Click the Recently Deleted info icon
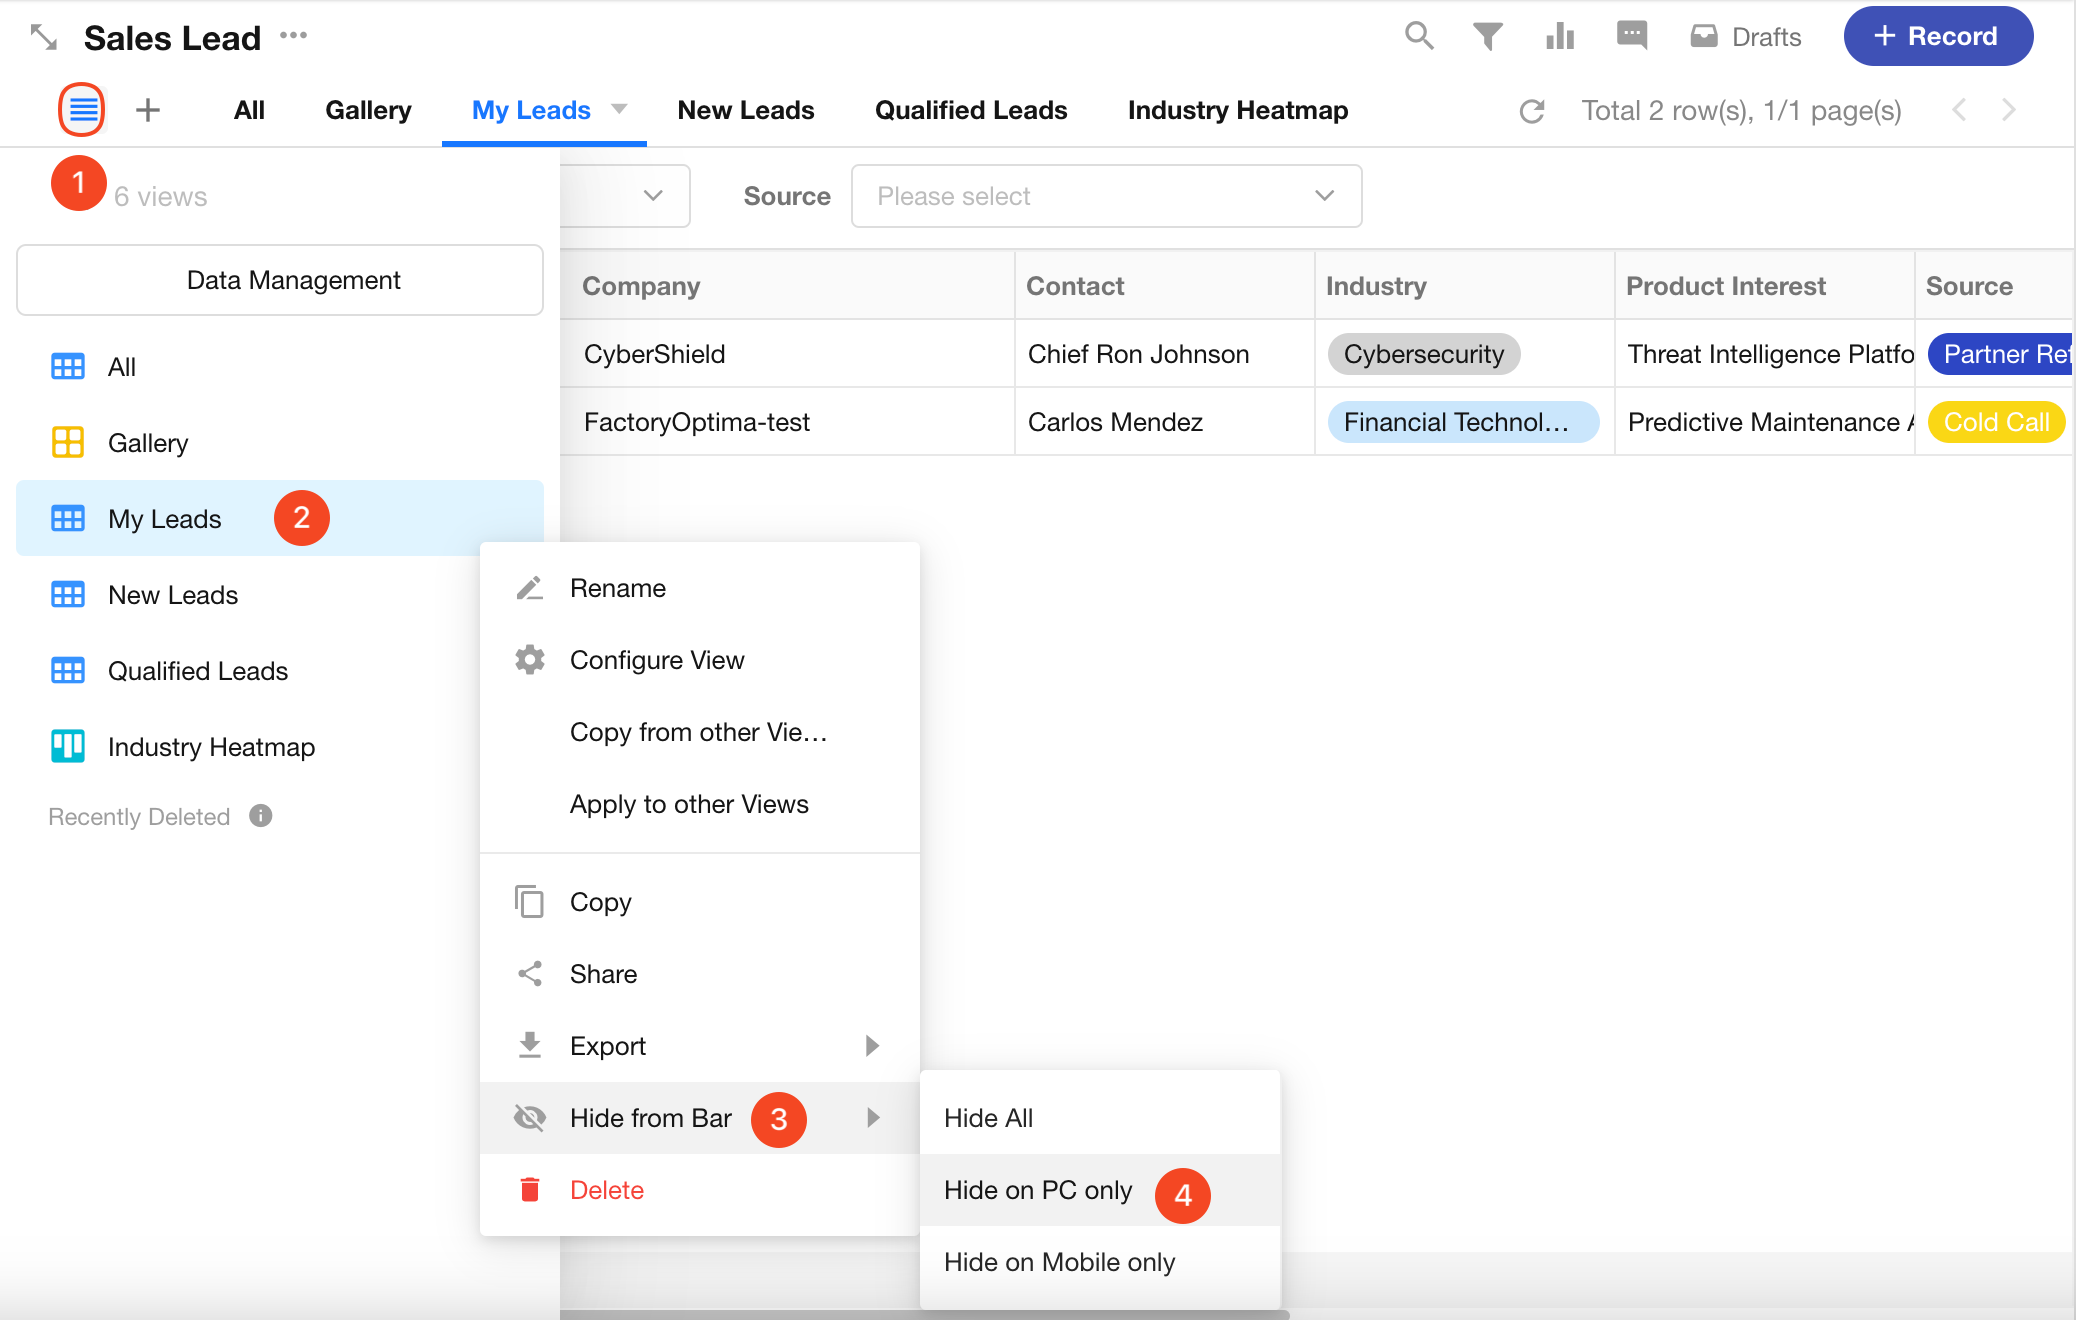Image resolution: width=2076 pixels, height=1320 pixels. (x=261, y=816)
